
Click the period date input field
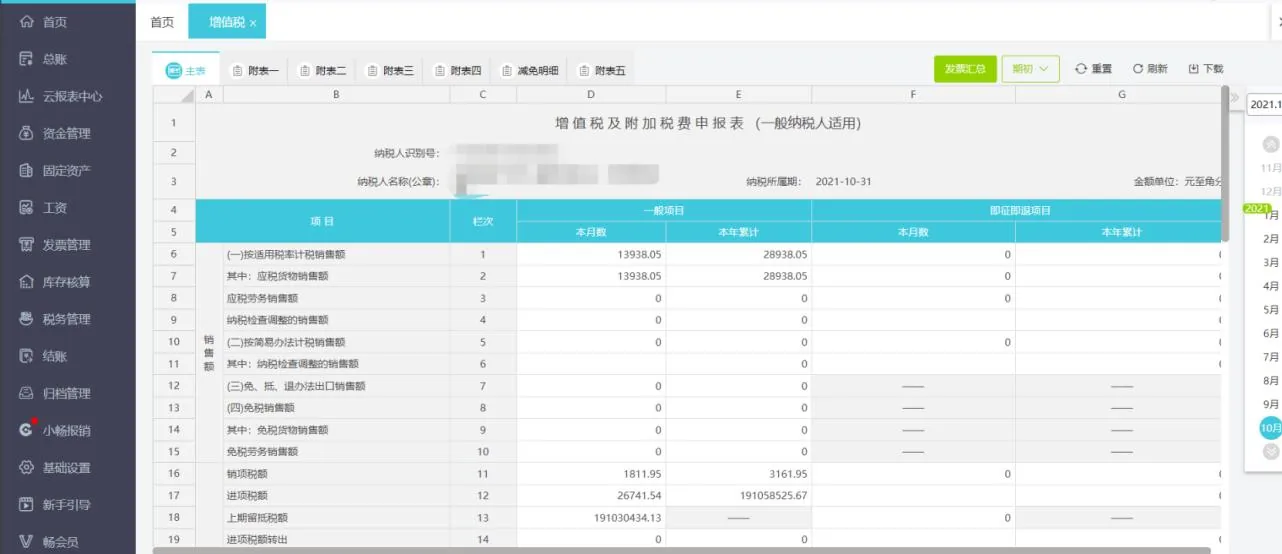point(1264,104)
